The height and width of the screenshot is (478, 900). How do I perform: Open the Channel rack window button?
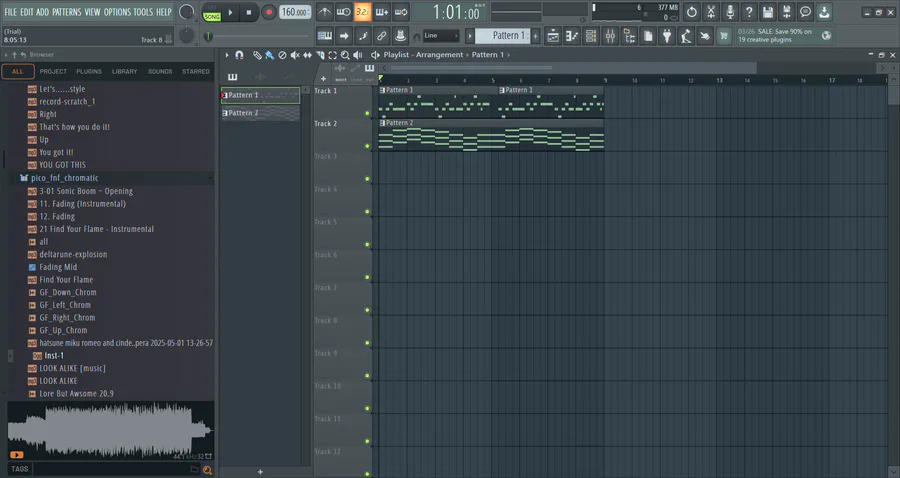pos(591,36)
